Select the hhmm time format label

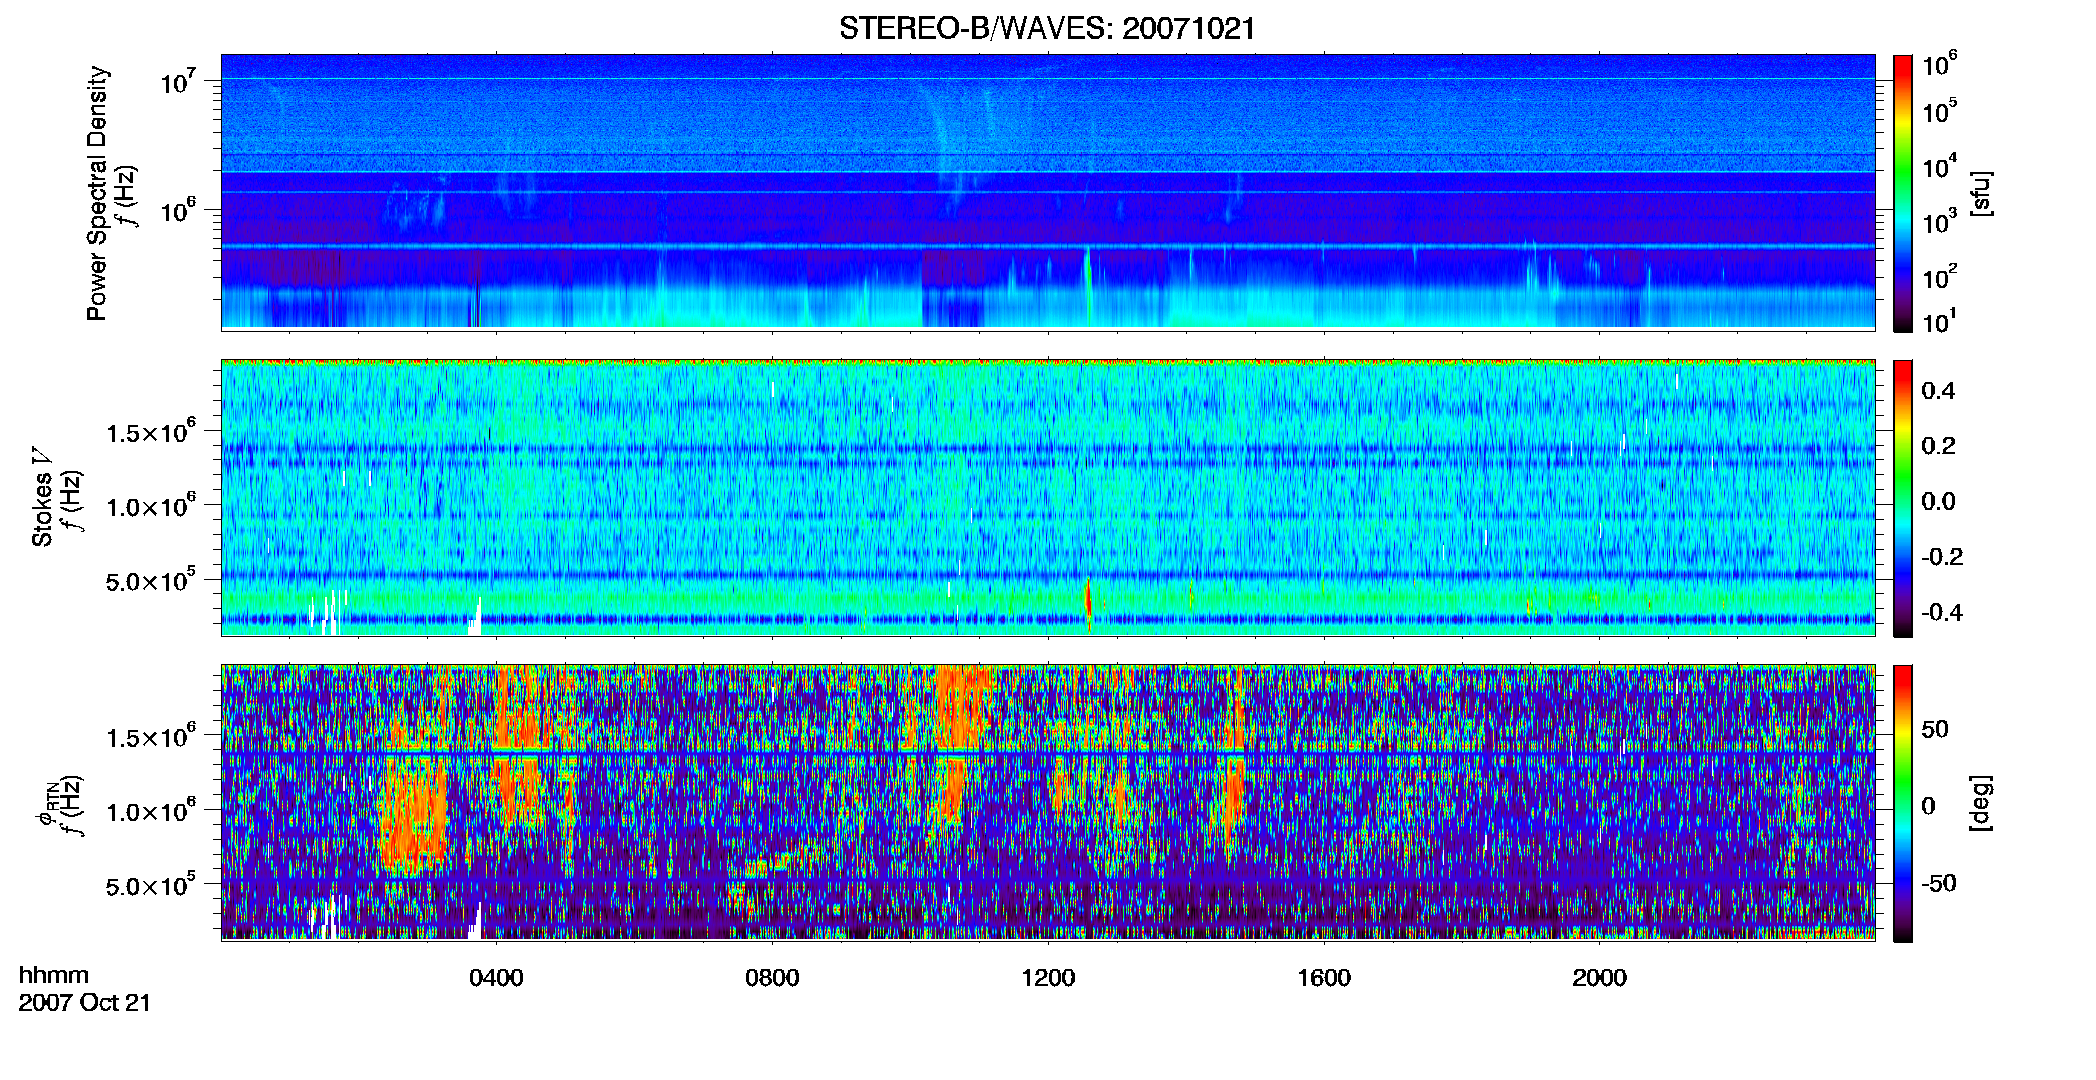coord(54,975)
